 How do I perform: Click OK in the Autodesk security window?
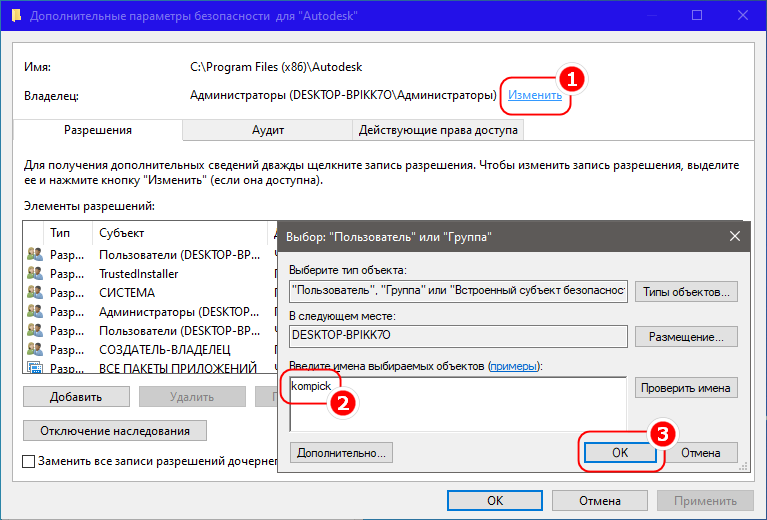coord(495,500)
